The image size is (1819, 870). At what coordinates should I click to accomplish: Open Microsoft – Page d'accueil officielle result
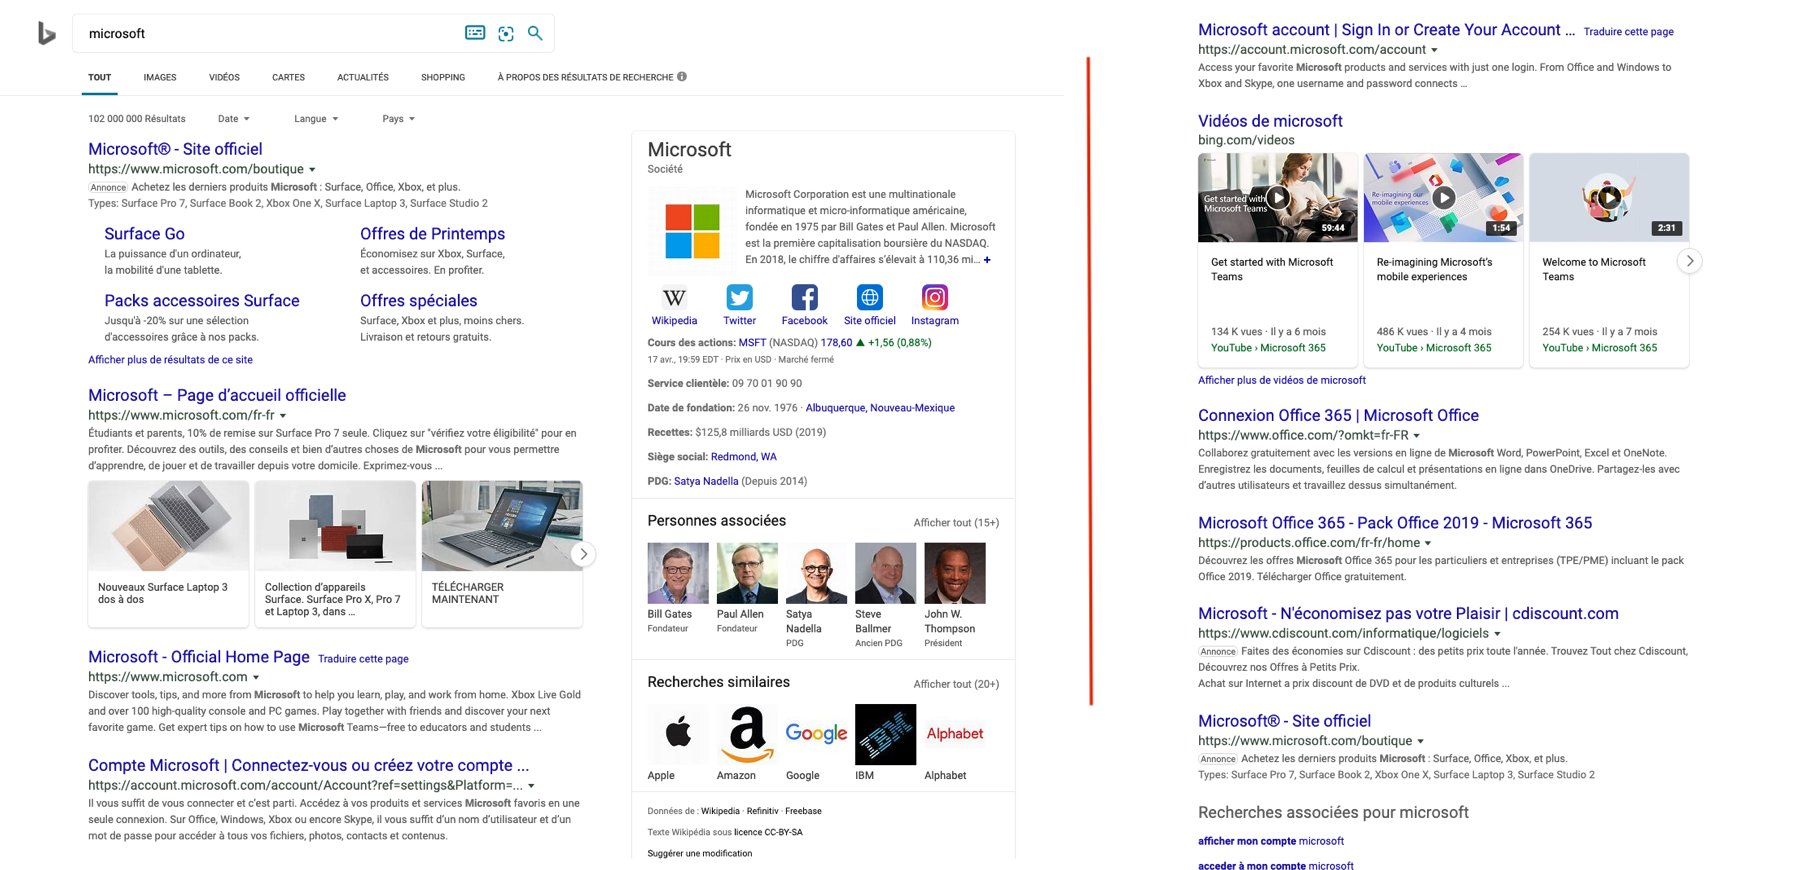point(217,395)
